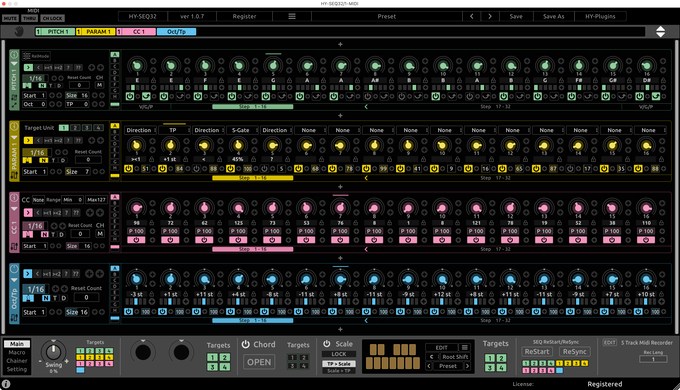The width and height of the screenshot is (680, 390).
Task: Select the CC 1 track tab
Action: pyautogui.click(x=136, y=31)
